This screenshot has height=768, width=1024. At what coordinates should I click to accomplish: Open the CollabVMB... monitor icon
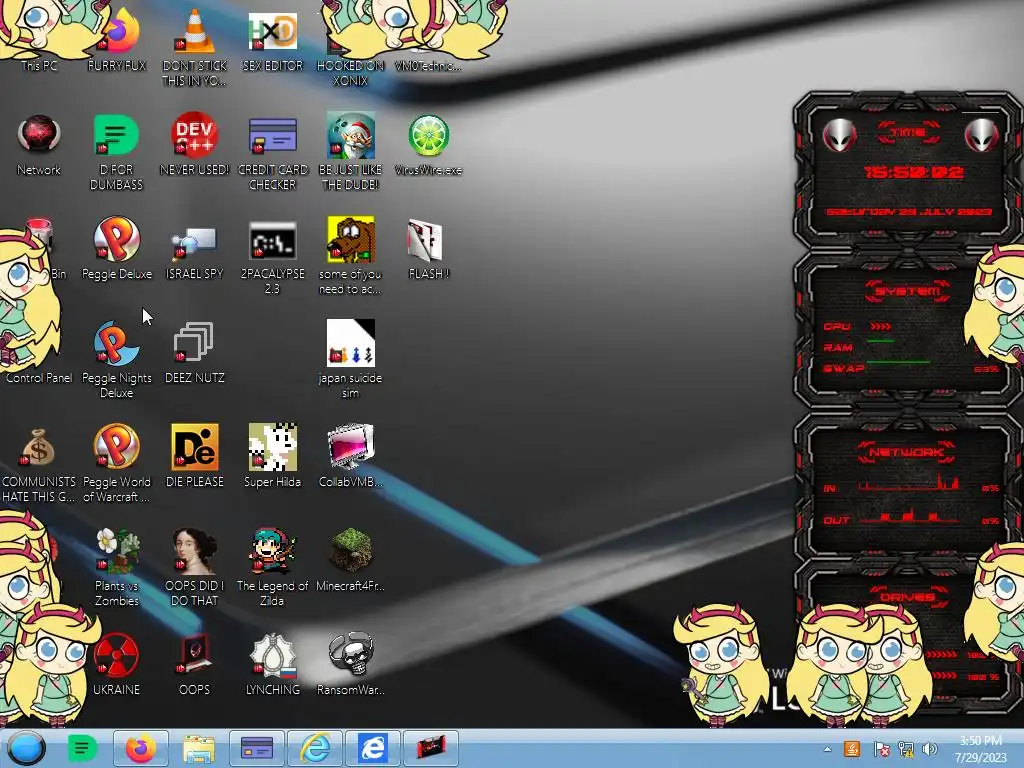pyautogui.click(x=351, y=447)
